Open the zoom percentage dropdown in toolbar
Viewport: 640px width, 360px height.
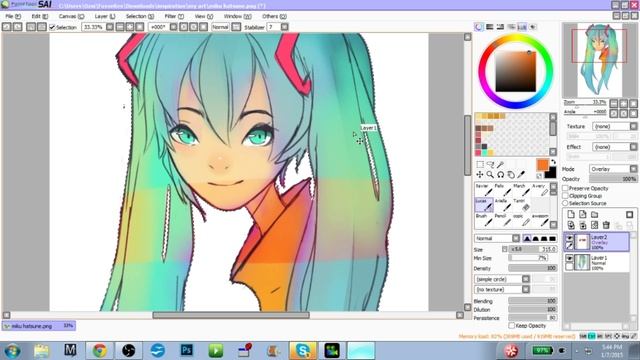[x=110, y=27]
